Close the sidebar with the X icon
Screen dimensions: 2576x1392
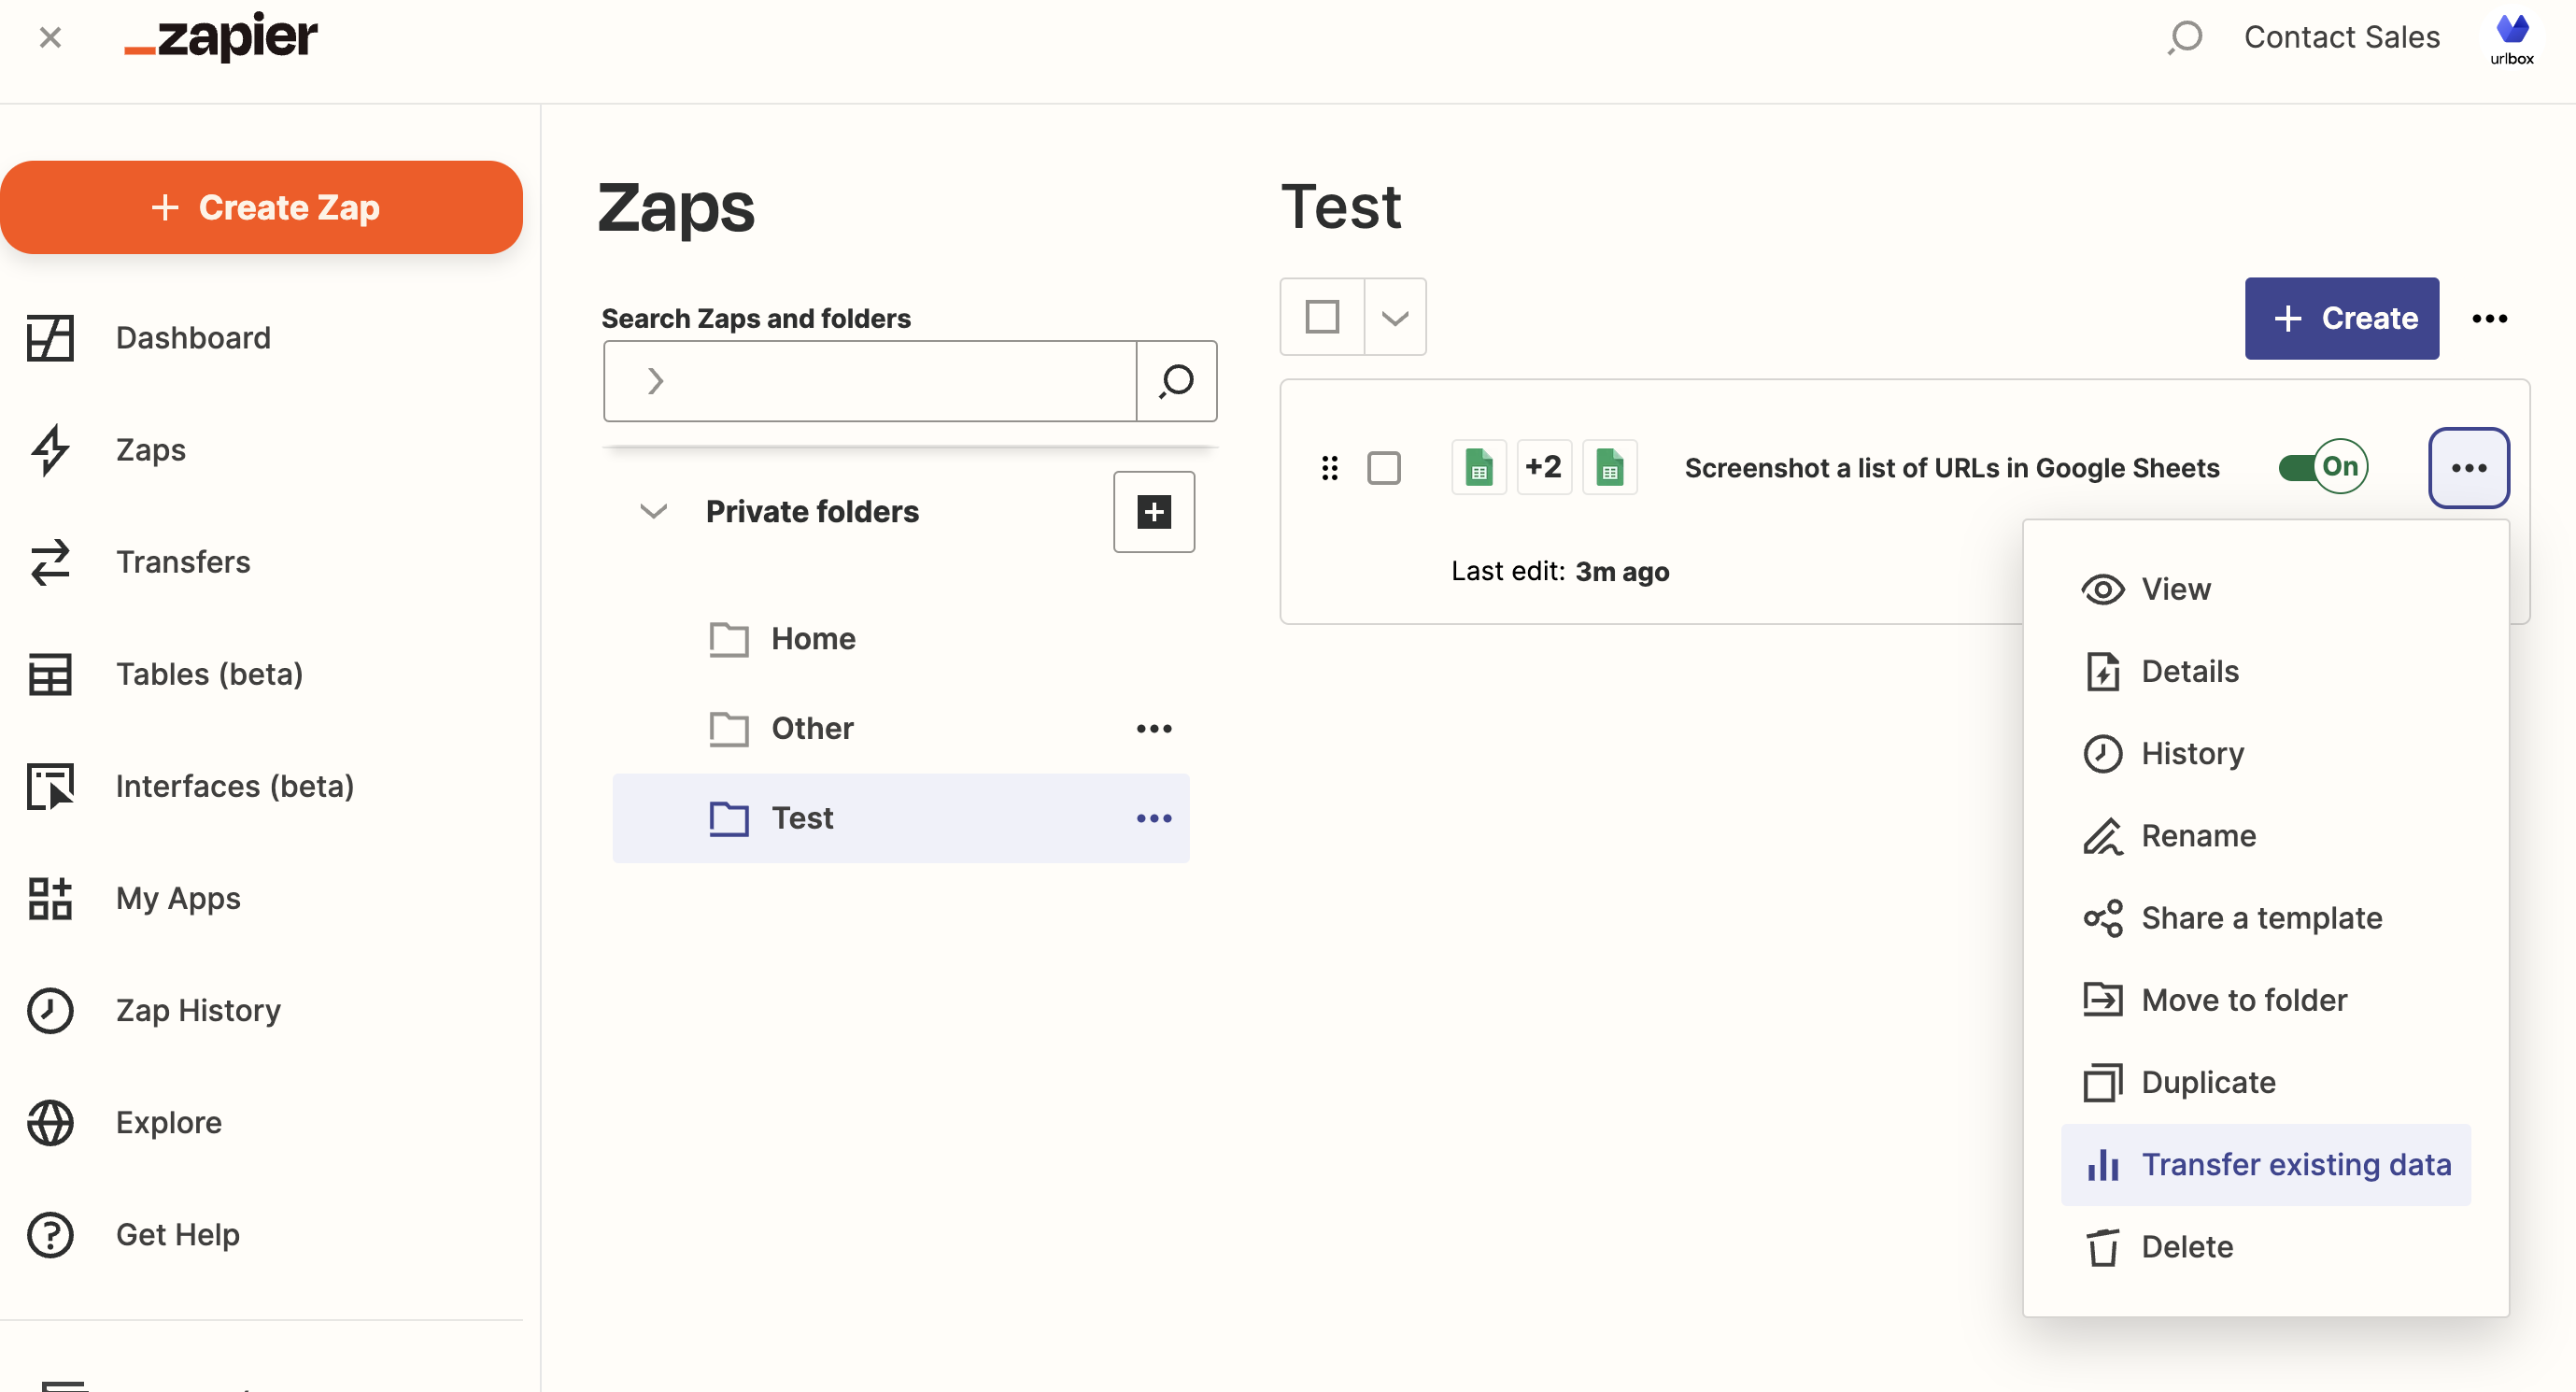click(50, 38)
